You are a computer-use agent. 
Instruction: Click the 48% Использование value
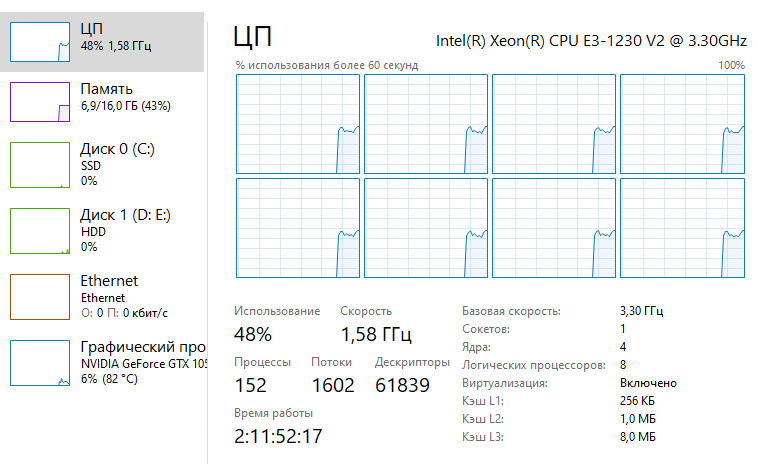pyautogui.click(x=253, y=334)
